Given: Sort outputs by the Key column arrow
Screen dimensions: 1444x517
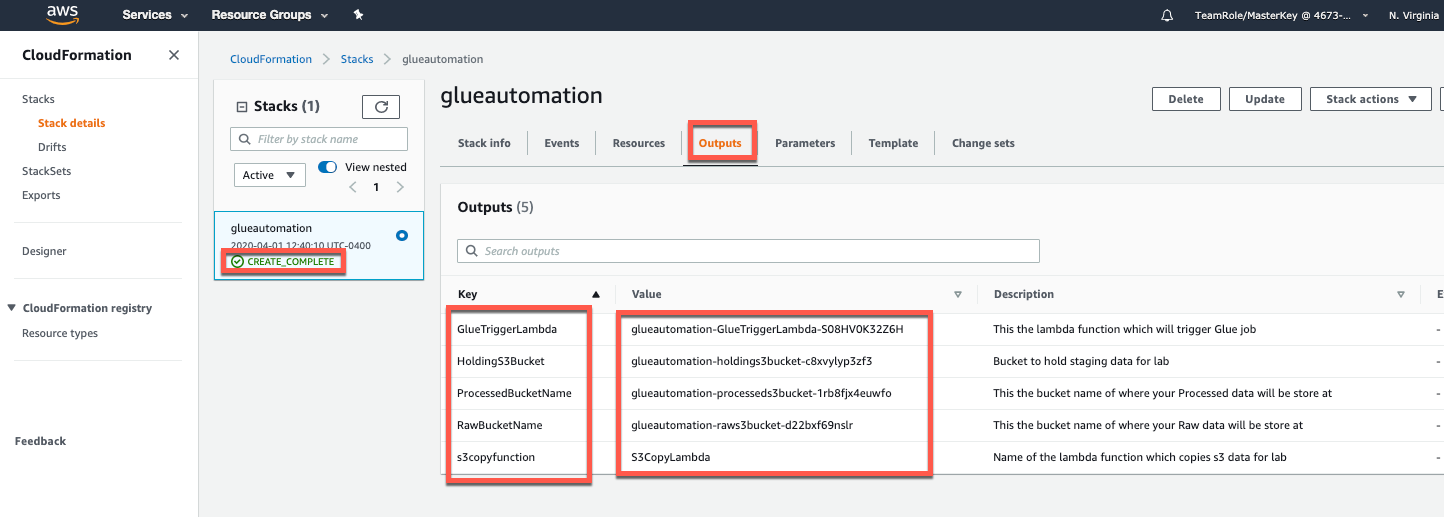Looking at the screenshot, I should [x=596, y=295].
